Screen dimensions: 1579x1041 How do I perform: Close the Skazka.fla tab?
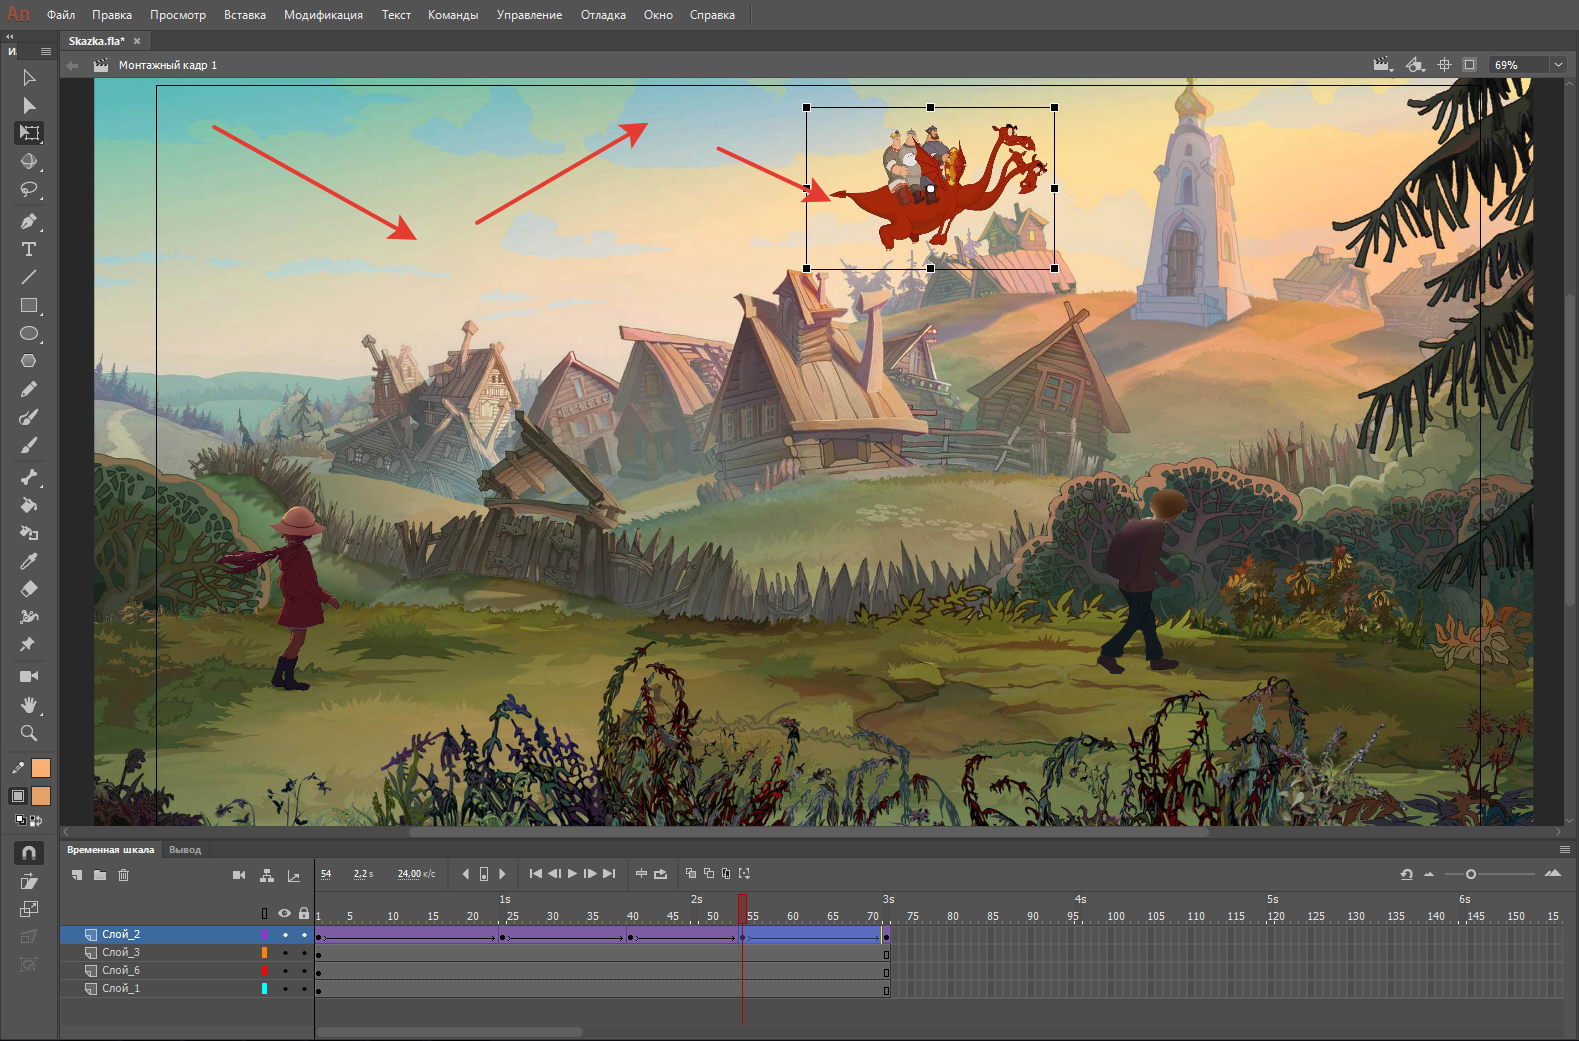click(x=137, y=41)
